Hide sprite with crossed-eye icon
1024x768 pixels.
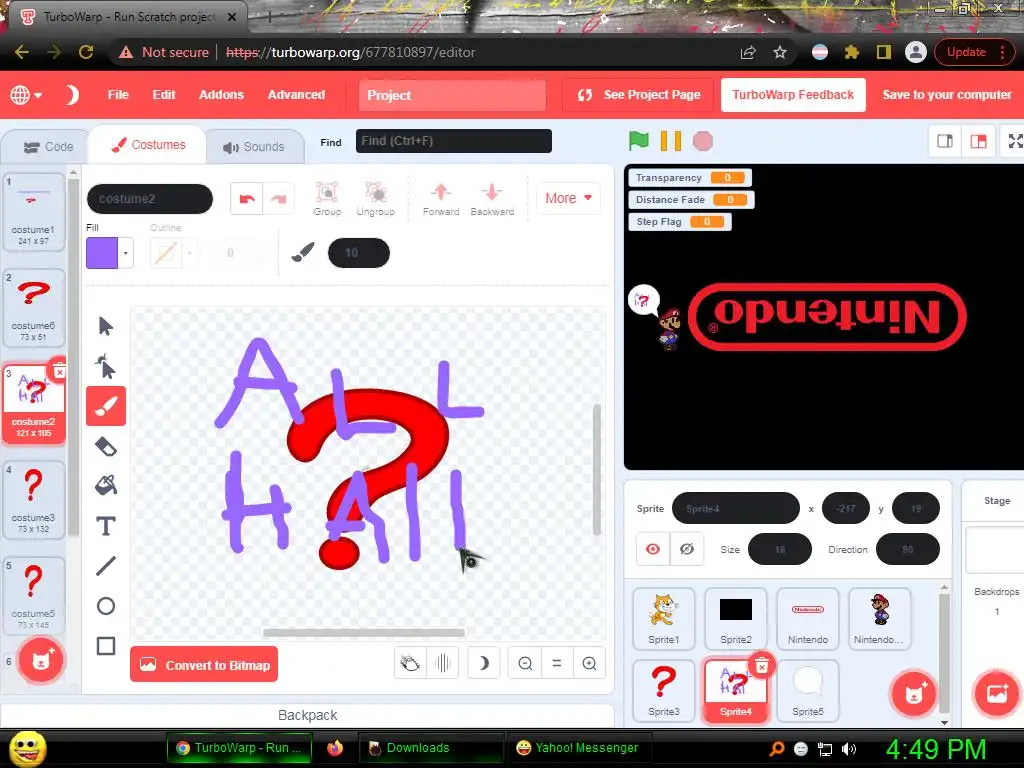[686, 549]
